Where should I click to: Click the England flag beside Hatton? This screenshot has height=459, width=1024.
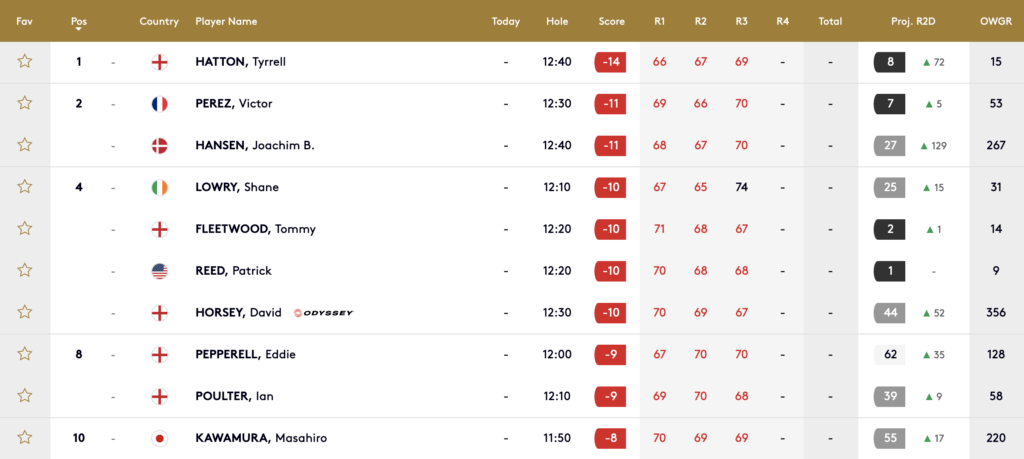(x=159, y=62)
